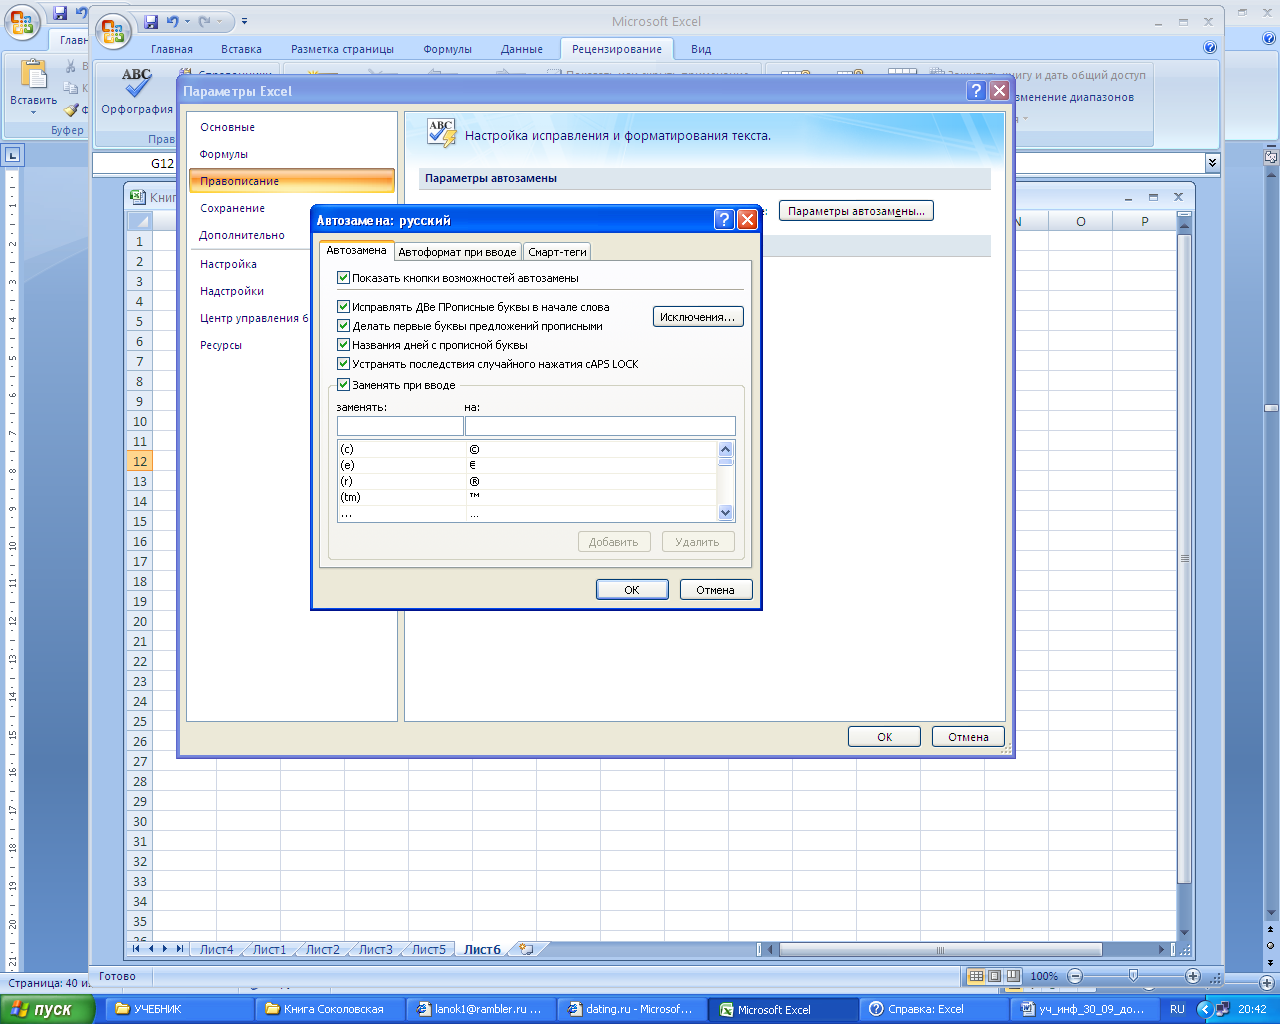The width and height of the screenshot is (1280, 1024).
Task: Click Параметры автозамены button
Action: pos(856,211)
